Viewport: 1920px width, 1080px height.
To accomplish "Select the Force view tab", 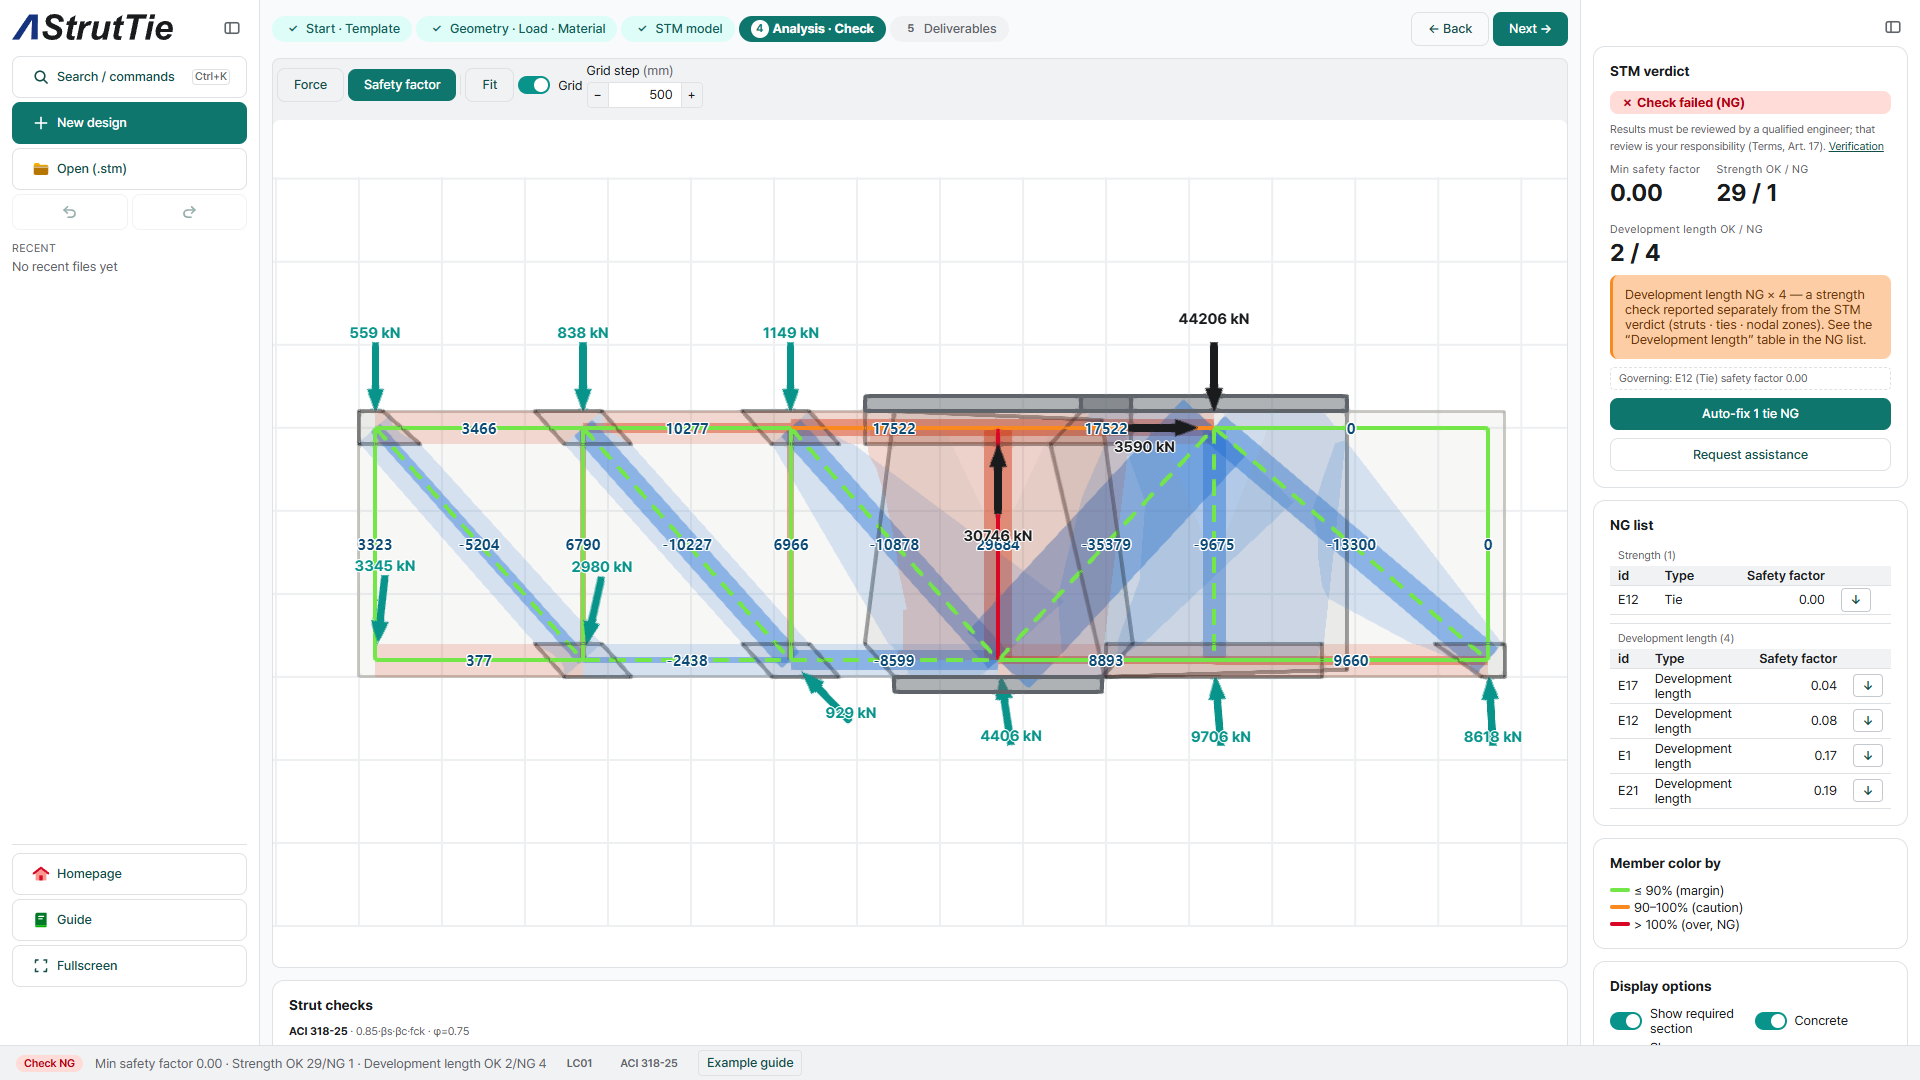I will click(310, 85).
